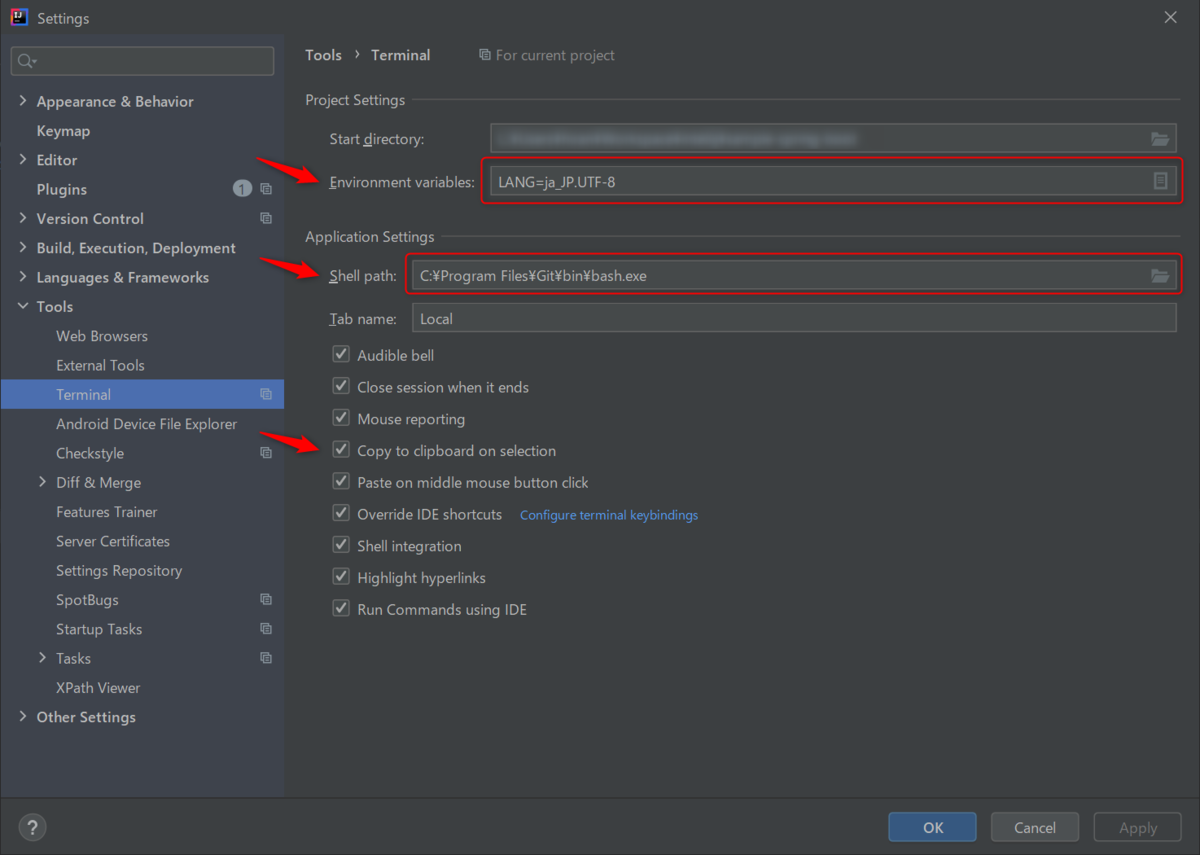This screenshot has width=1200, height=855.
Task: Click Tools breadcrumb in header
Action: (324, 55)
